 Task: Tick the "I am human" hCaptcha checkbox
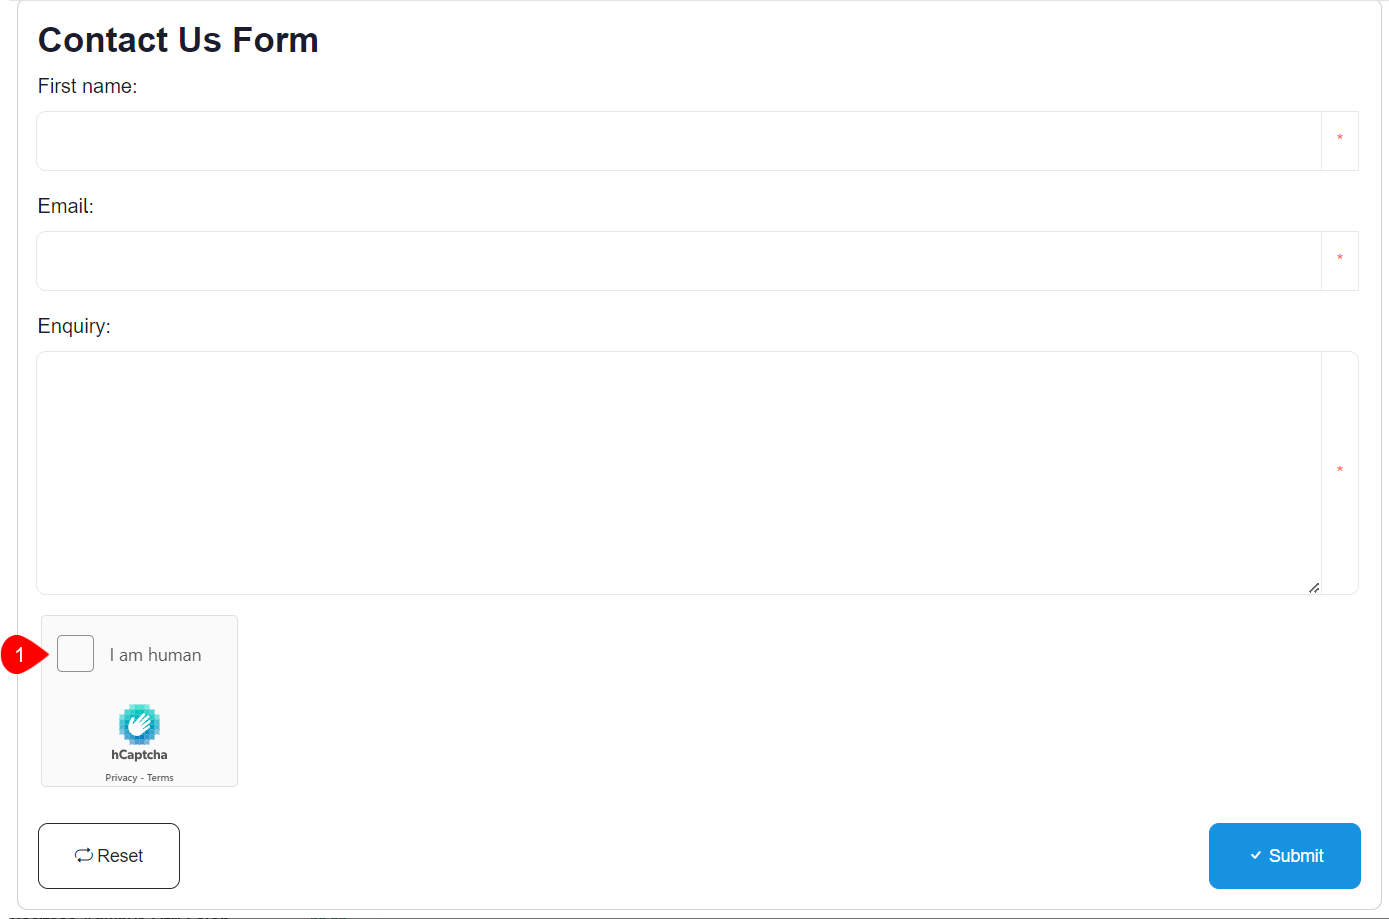[76, 654]
